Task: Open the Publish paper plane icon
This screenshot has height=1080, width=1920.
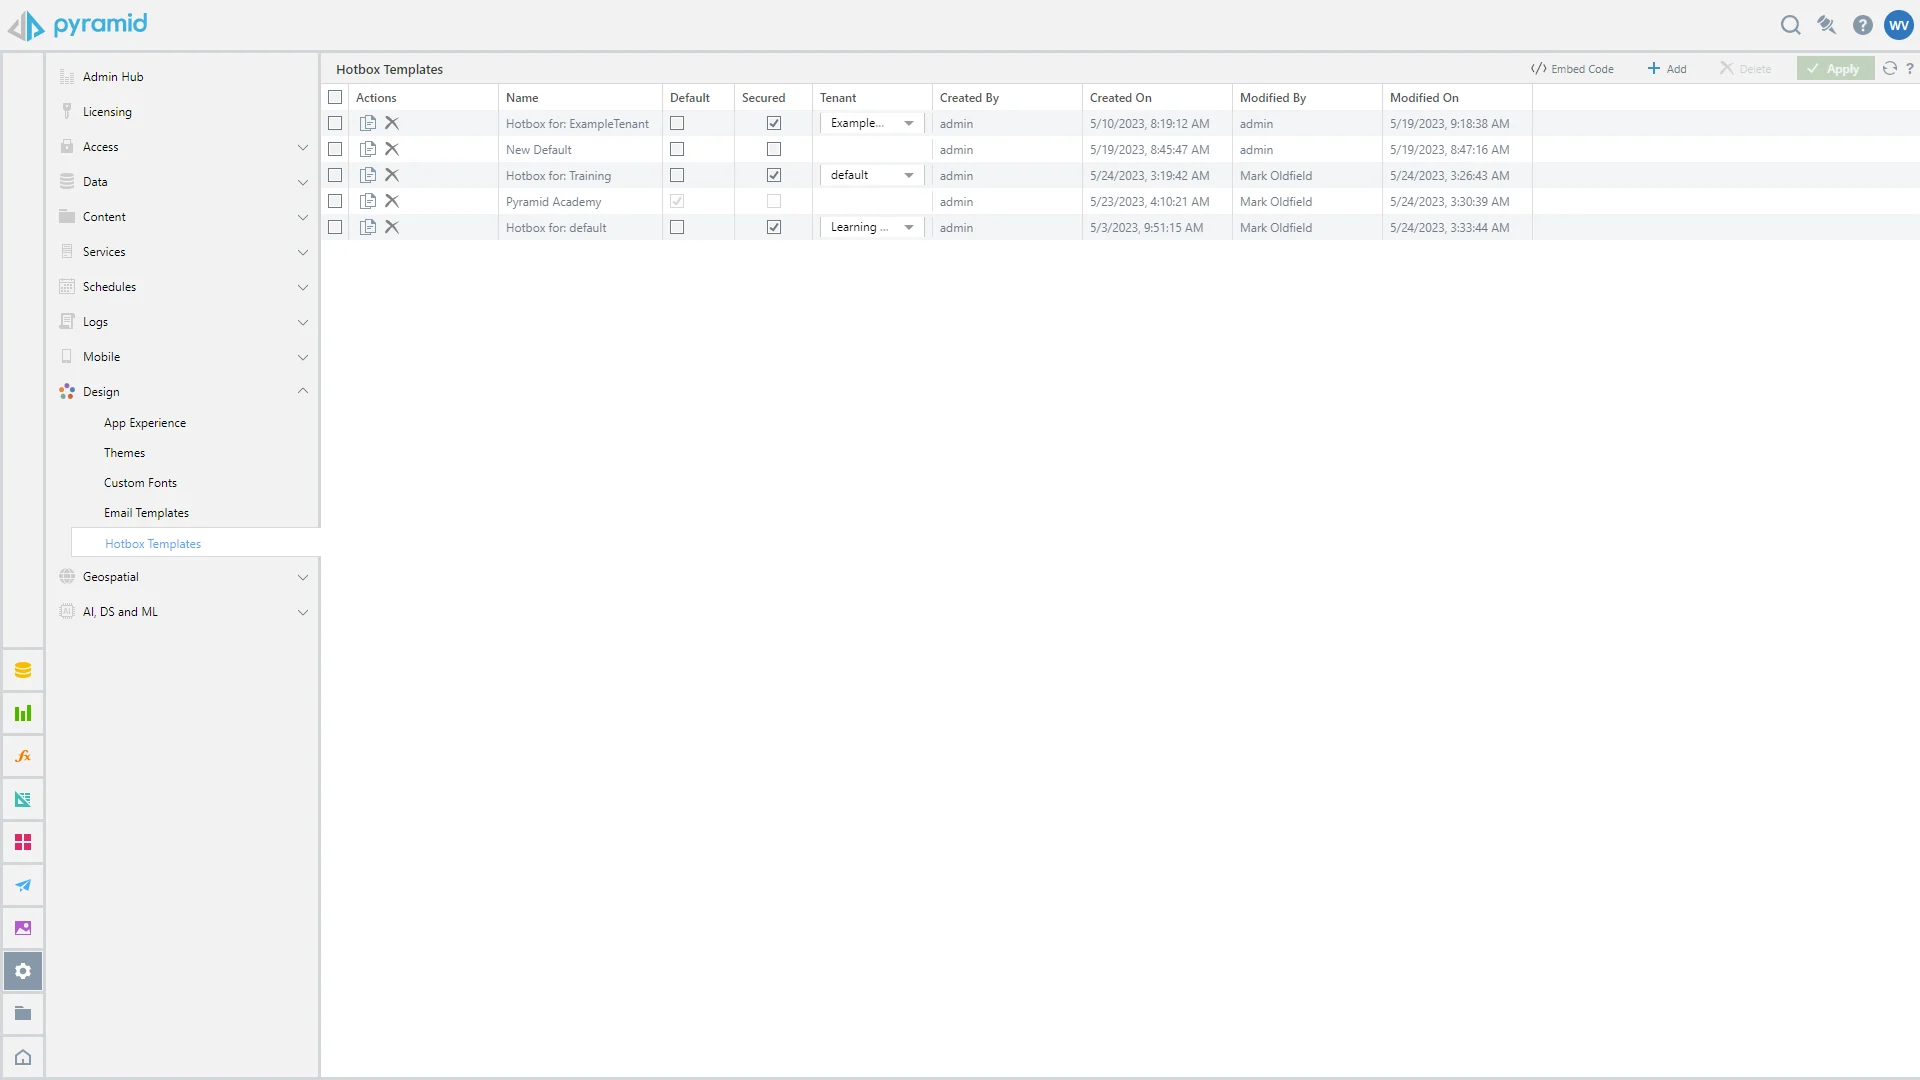Action: (x=23, y=885)
